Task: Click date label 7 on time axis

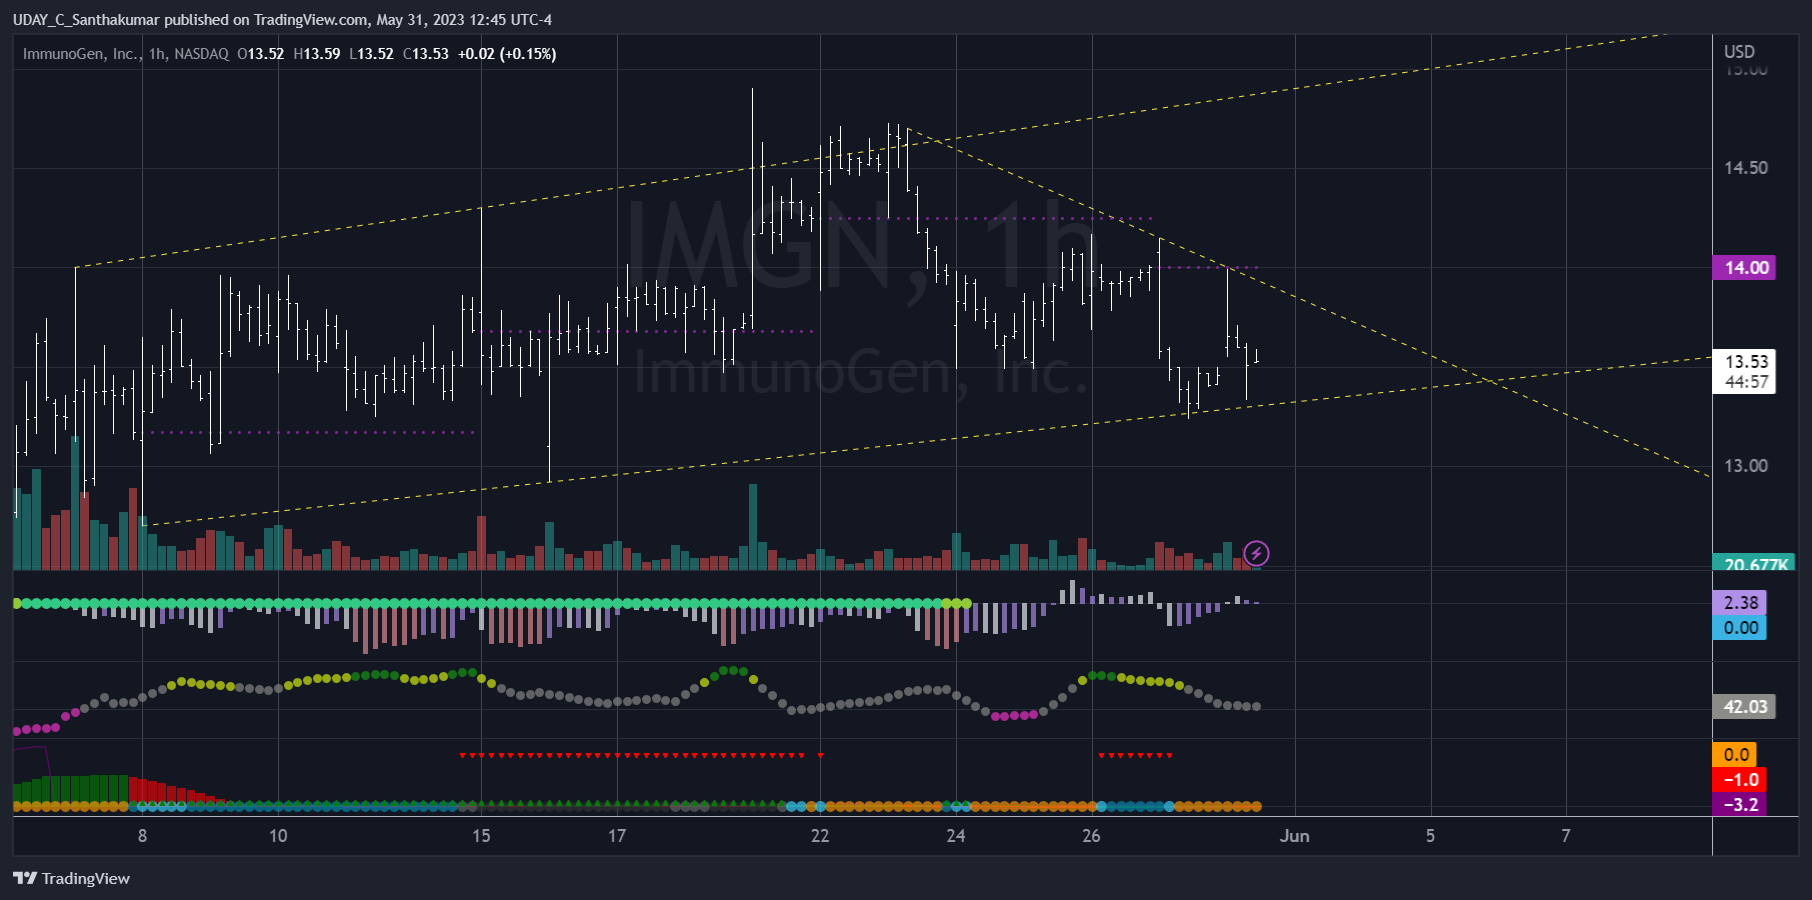Action: [x=1566, y=836]
